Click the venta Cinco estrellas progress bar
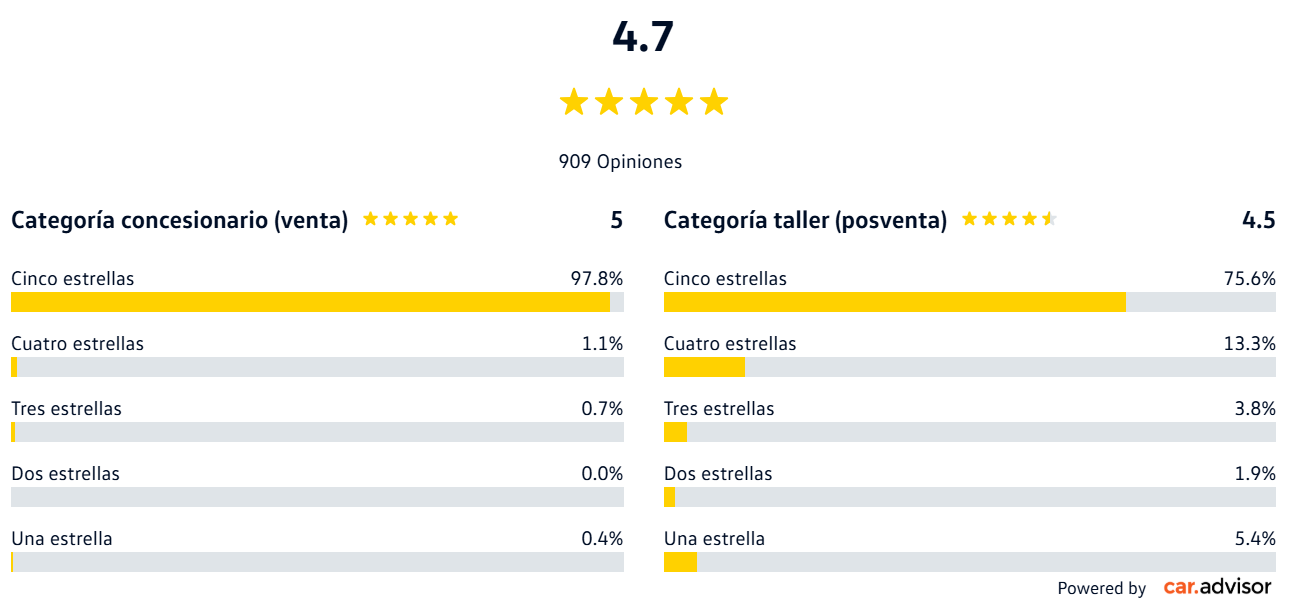 click(317, 302)
